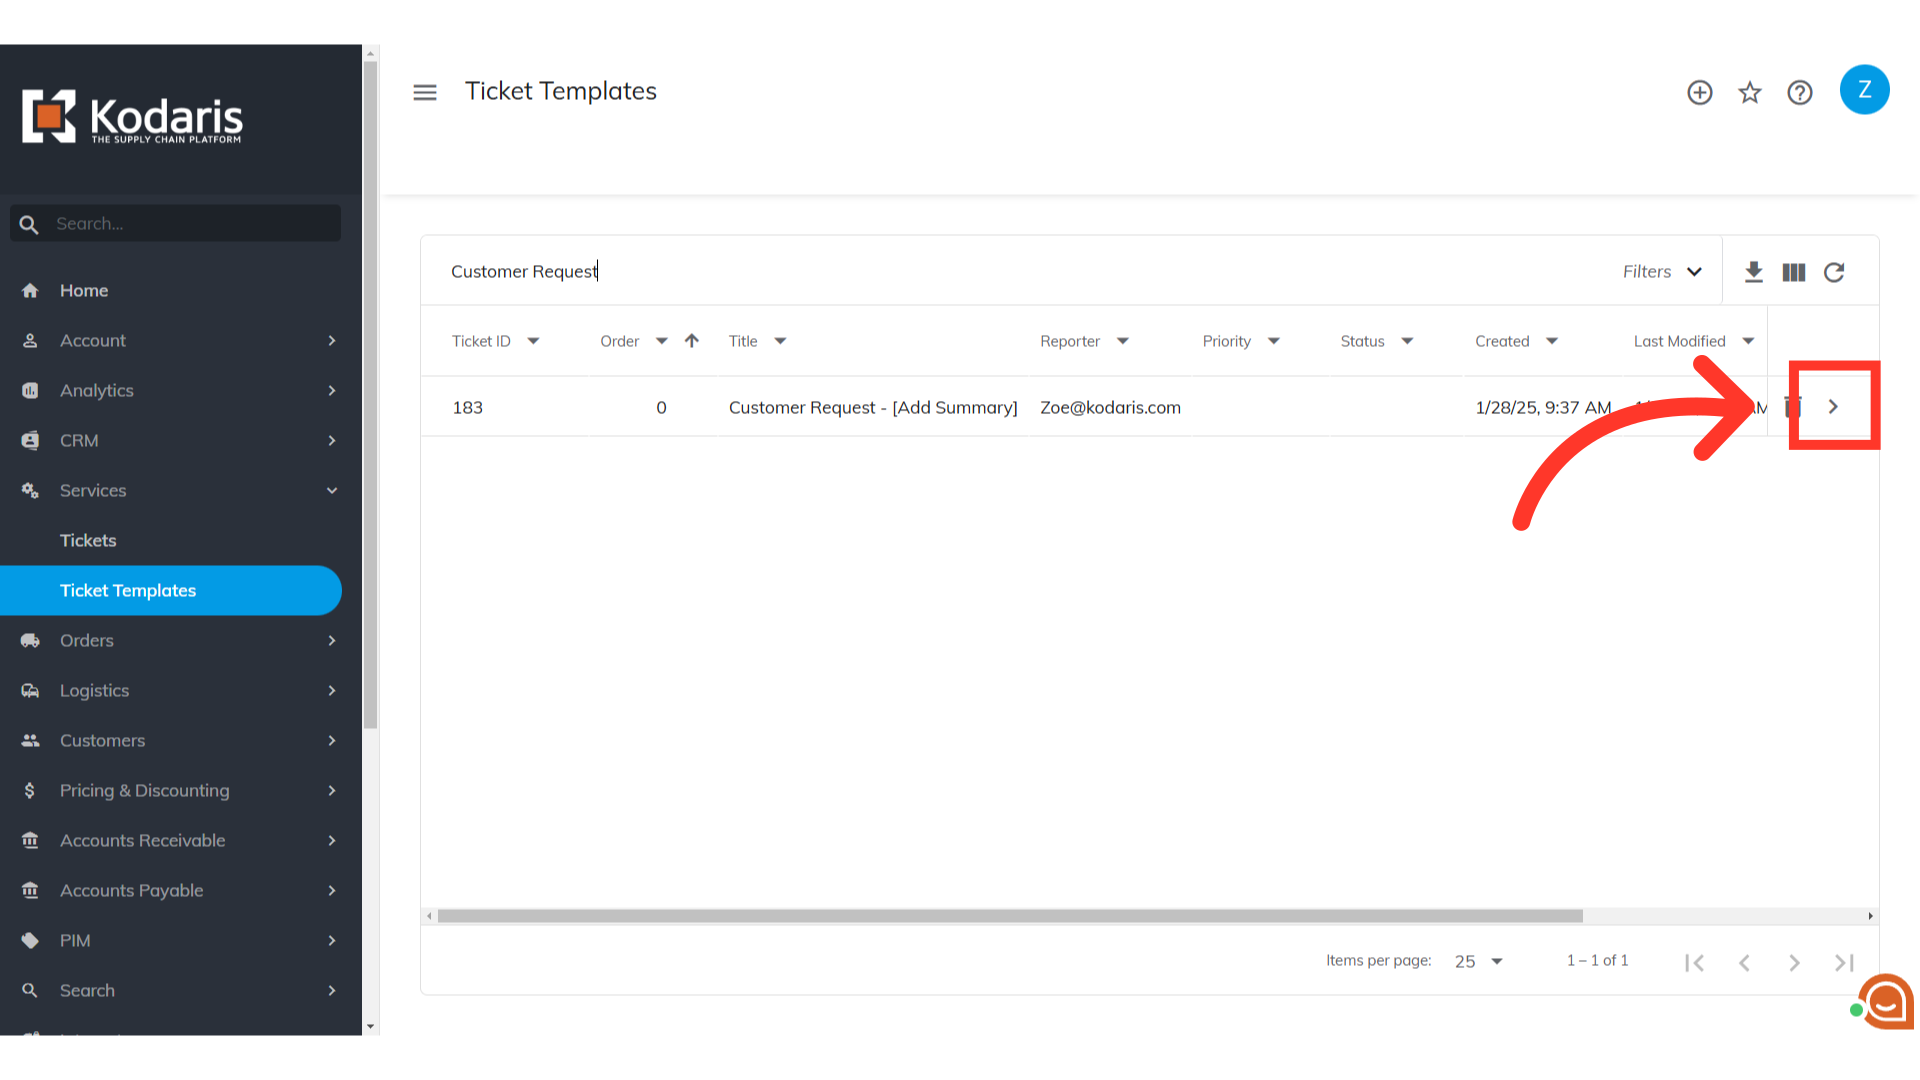The width and height of the screenshot is (1920, 1080).
Task: Open the Items per page dropdown
Action: click(1479, 961)
